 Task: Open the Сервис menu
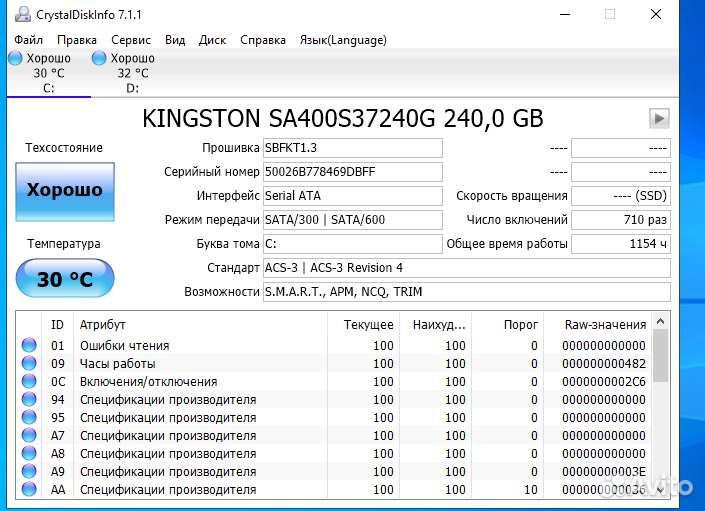click(x=131, y=40)
